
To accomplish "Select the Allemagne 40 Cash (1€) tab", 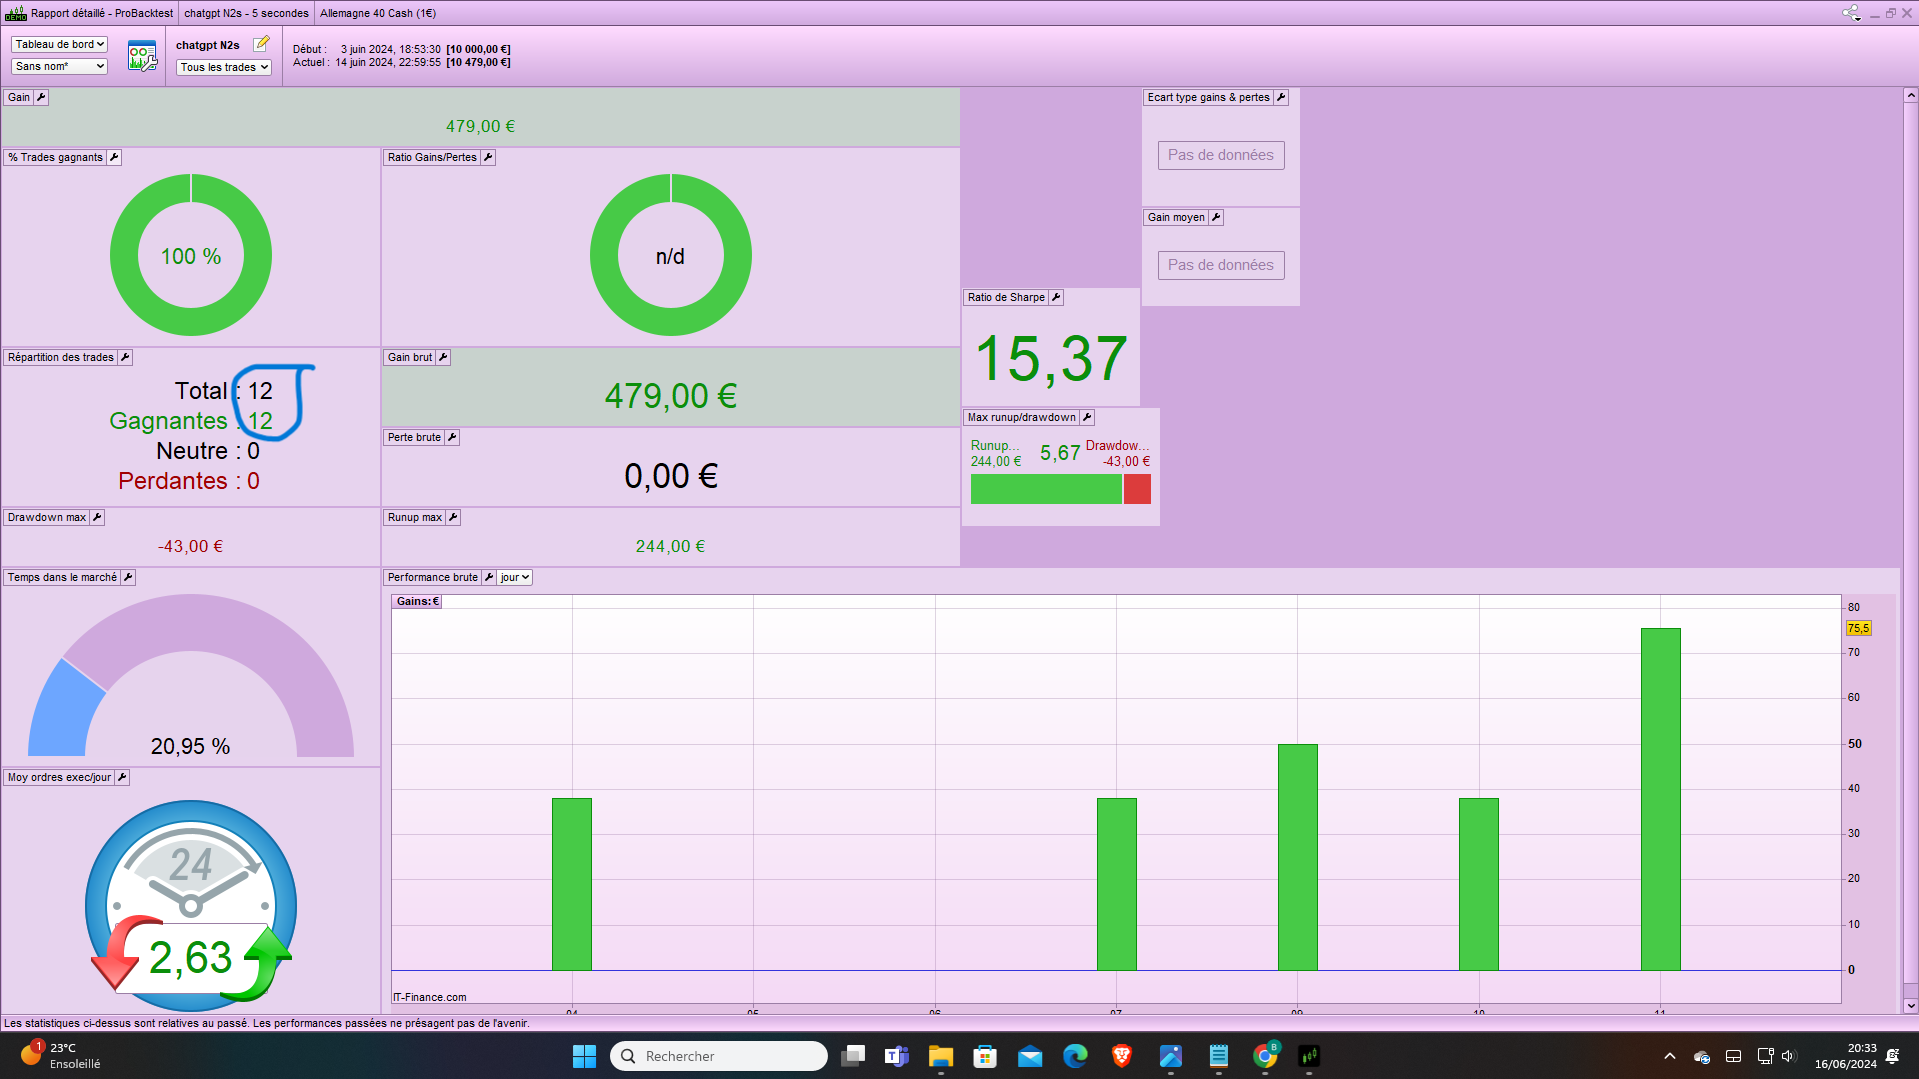I will (378, 13).
